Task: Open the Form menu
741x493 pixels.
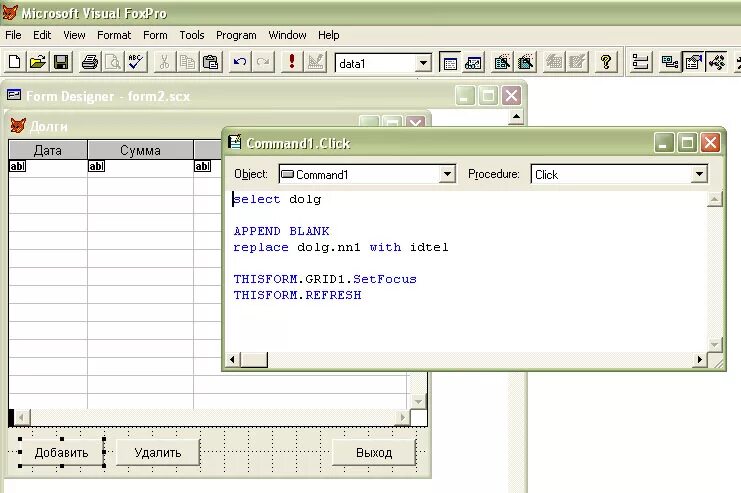Action: pos(155,35)
